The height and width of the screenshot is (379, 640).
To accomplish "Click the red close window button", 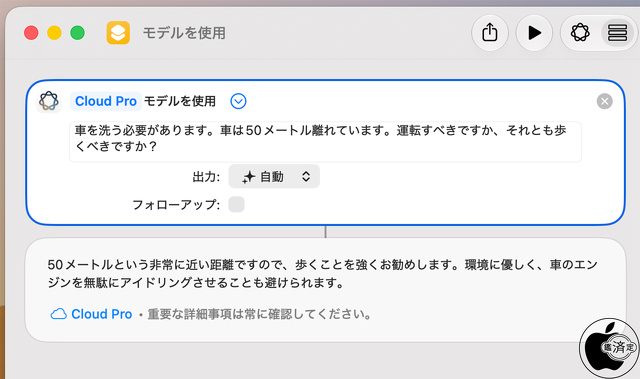I will tap(31, 33).
